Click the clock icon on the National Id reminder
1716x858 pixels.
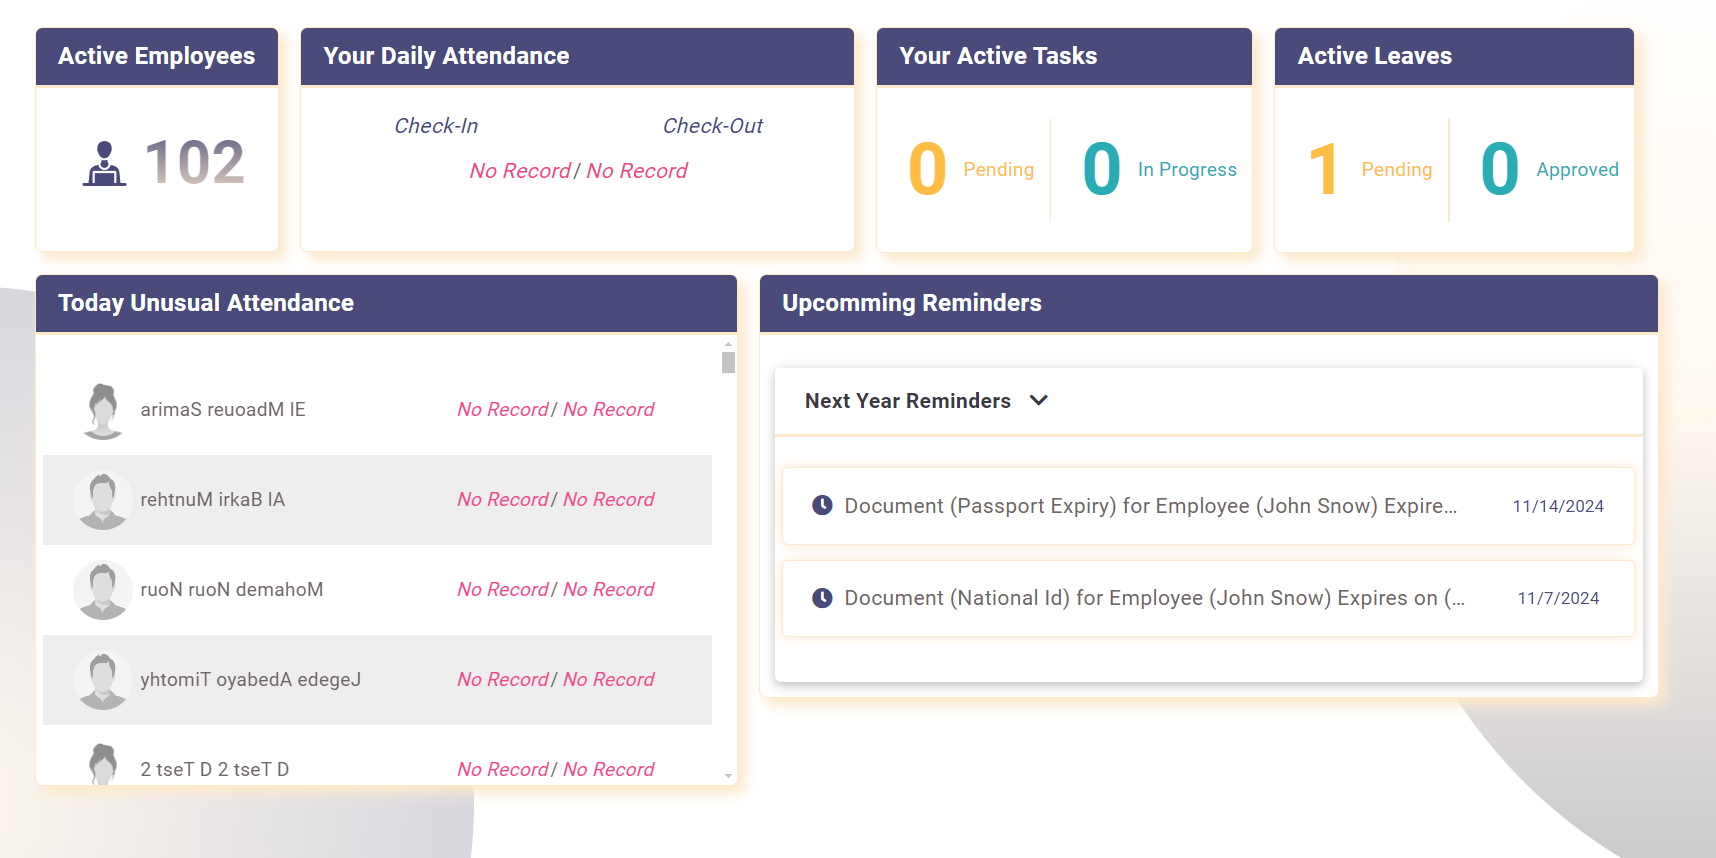coord(821,598)
